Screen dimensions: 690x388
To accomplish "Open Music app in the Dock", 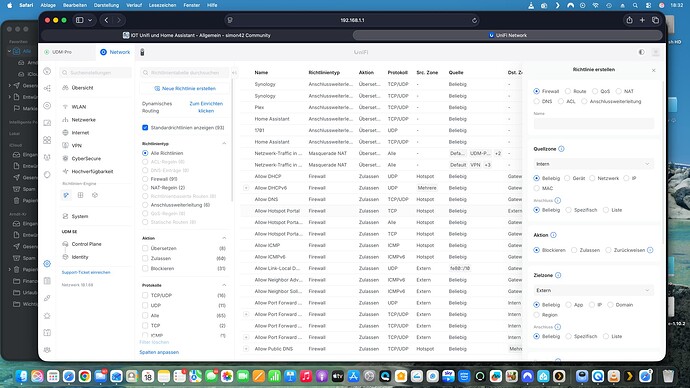I will 306,376.
